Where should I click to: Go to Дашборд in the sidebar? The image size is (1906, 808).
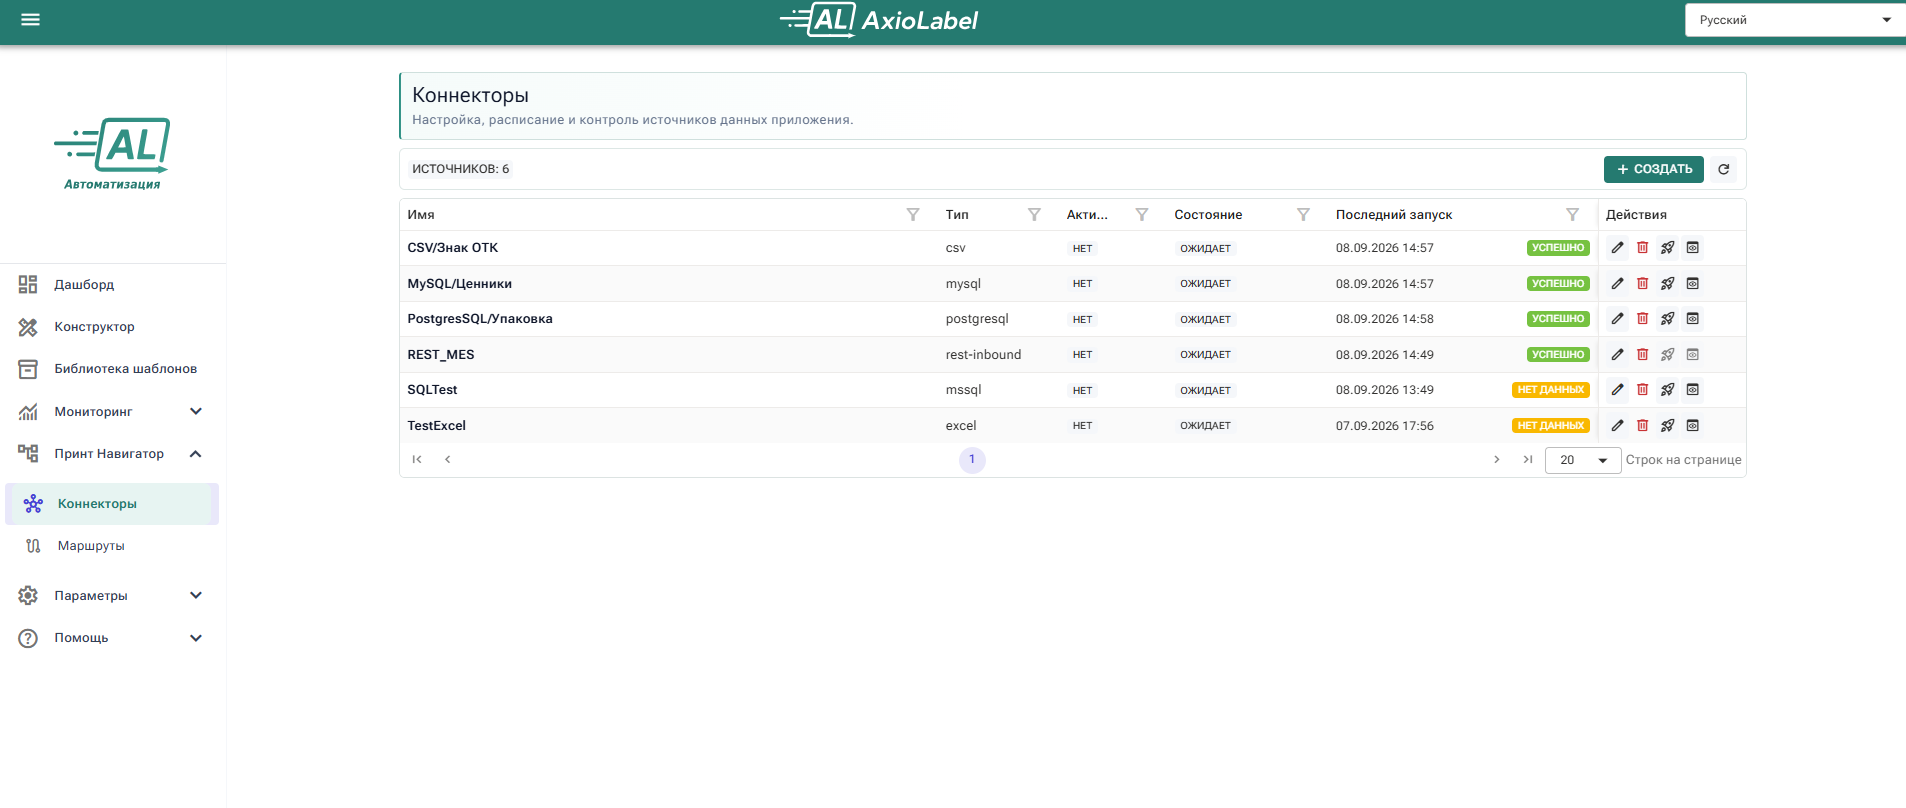click(112, 285)
